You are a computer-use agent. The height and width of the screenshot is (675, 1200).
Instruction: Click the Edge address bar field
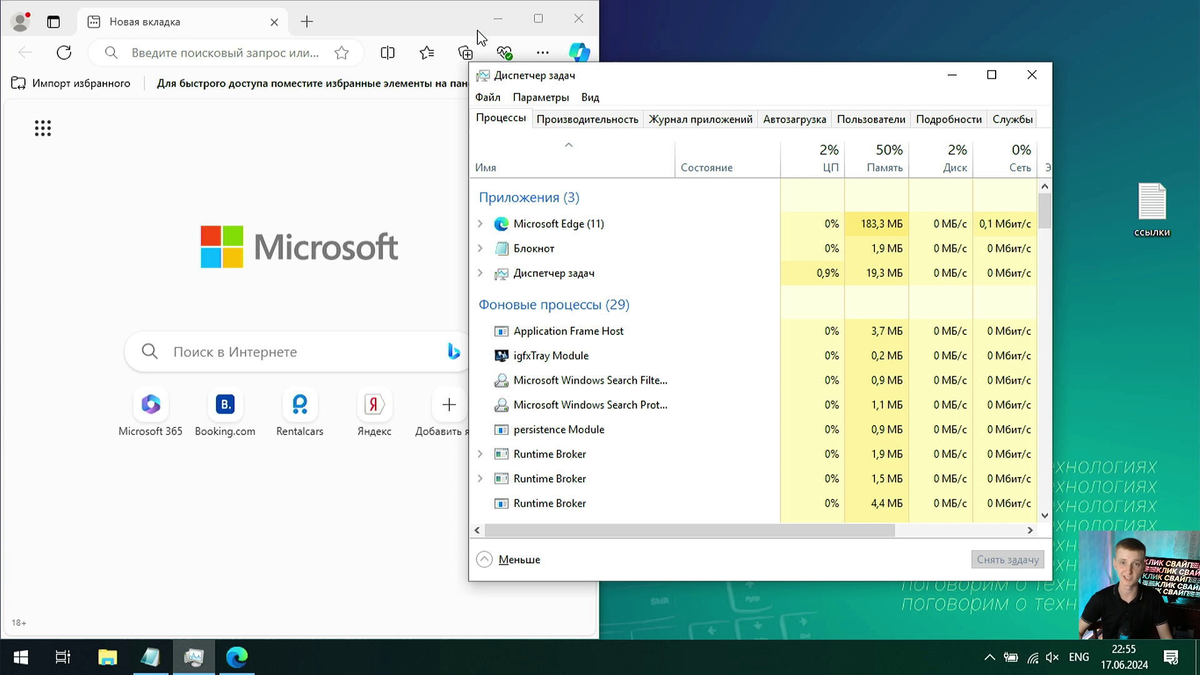click(224, 53)
